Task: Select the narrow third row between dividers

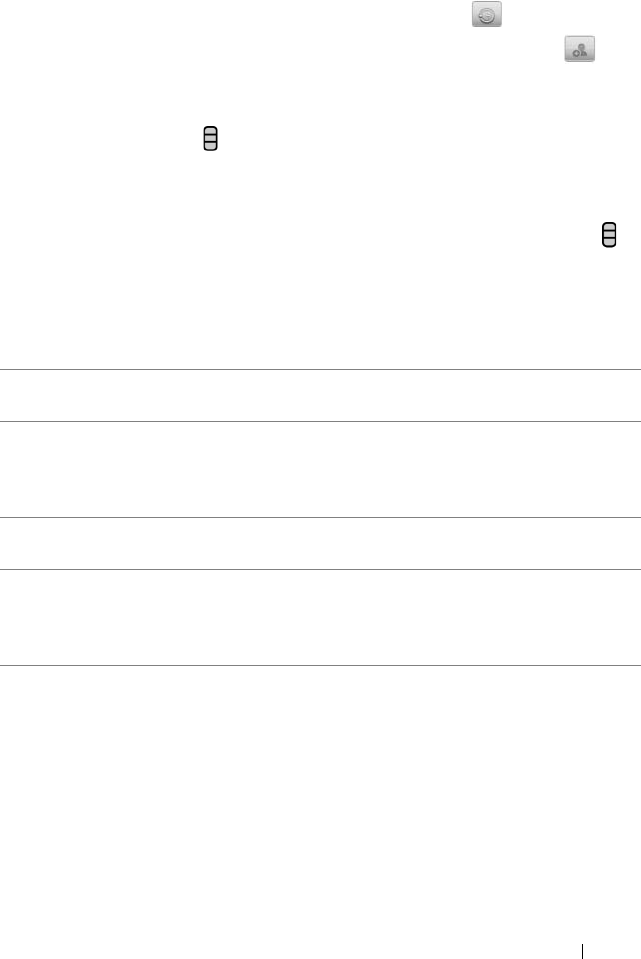Action: tap(320, 544)
